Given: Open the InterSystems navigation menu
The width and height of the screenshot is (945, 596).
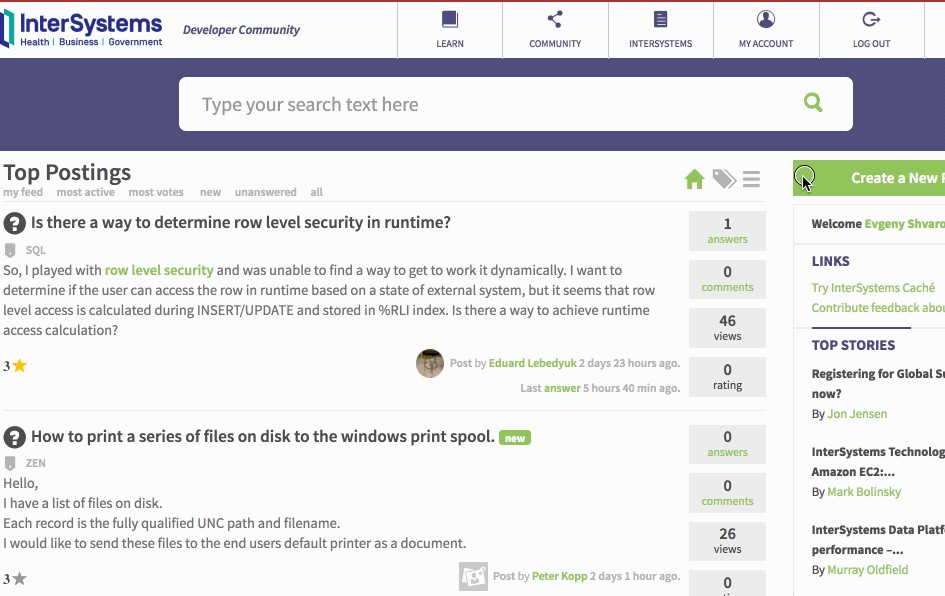Looking at the screenshot, I should pyautogui.click(x=660, y=28).
